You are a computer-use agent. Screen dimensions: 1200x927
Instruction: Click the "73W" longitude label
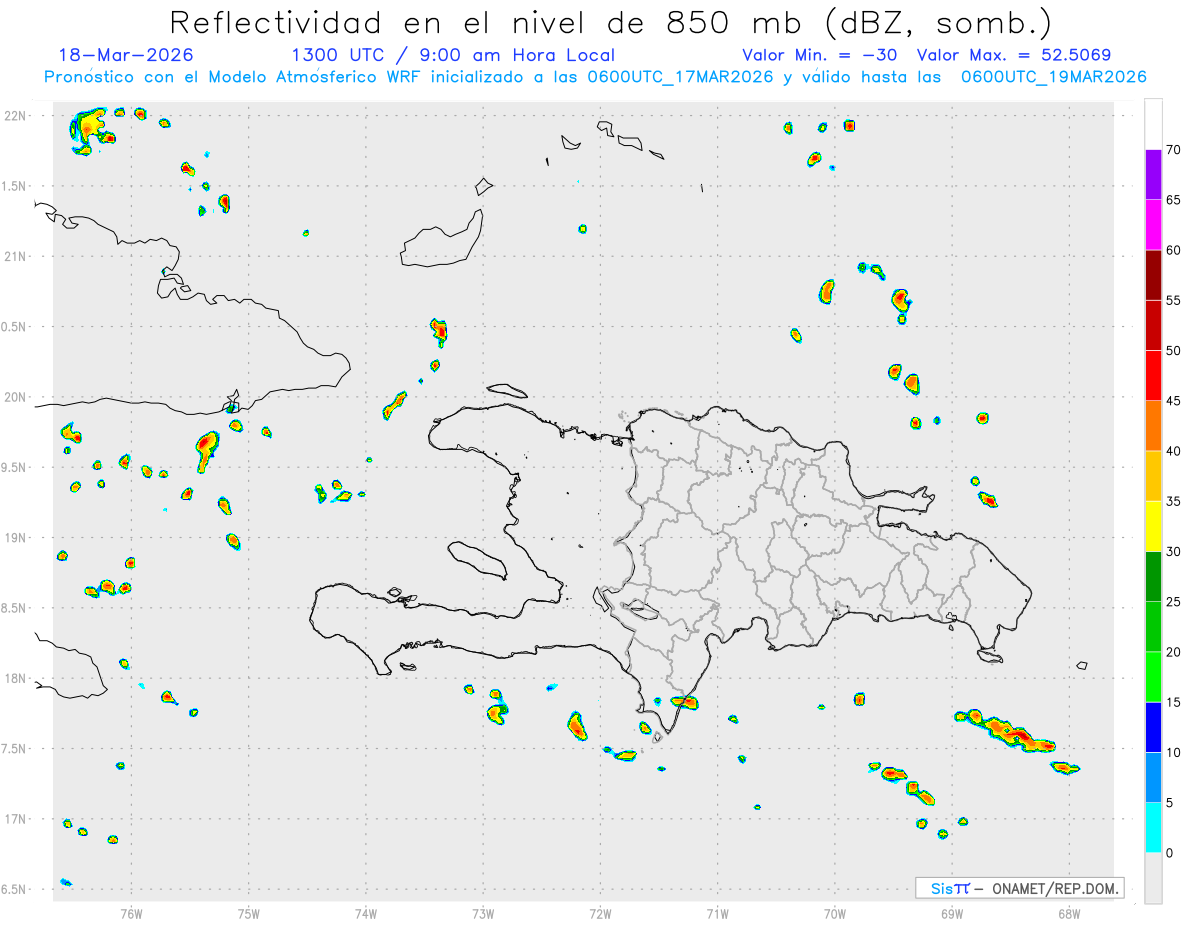(x=483, y=913)
